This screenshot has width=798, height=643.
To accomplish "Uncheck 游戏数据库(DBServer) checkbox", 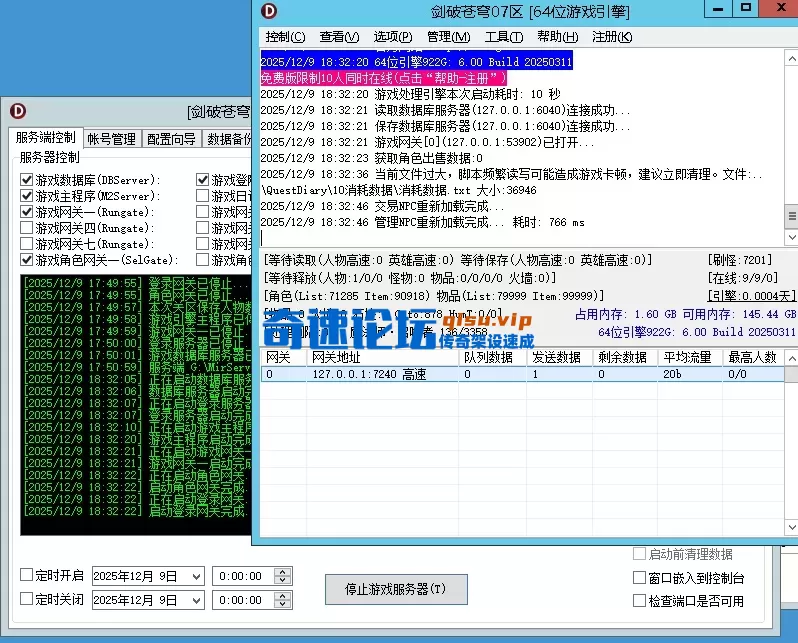I will click(x=26, y=180).
